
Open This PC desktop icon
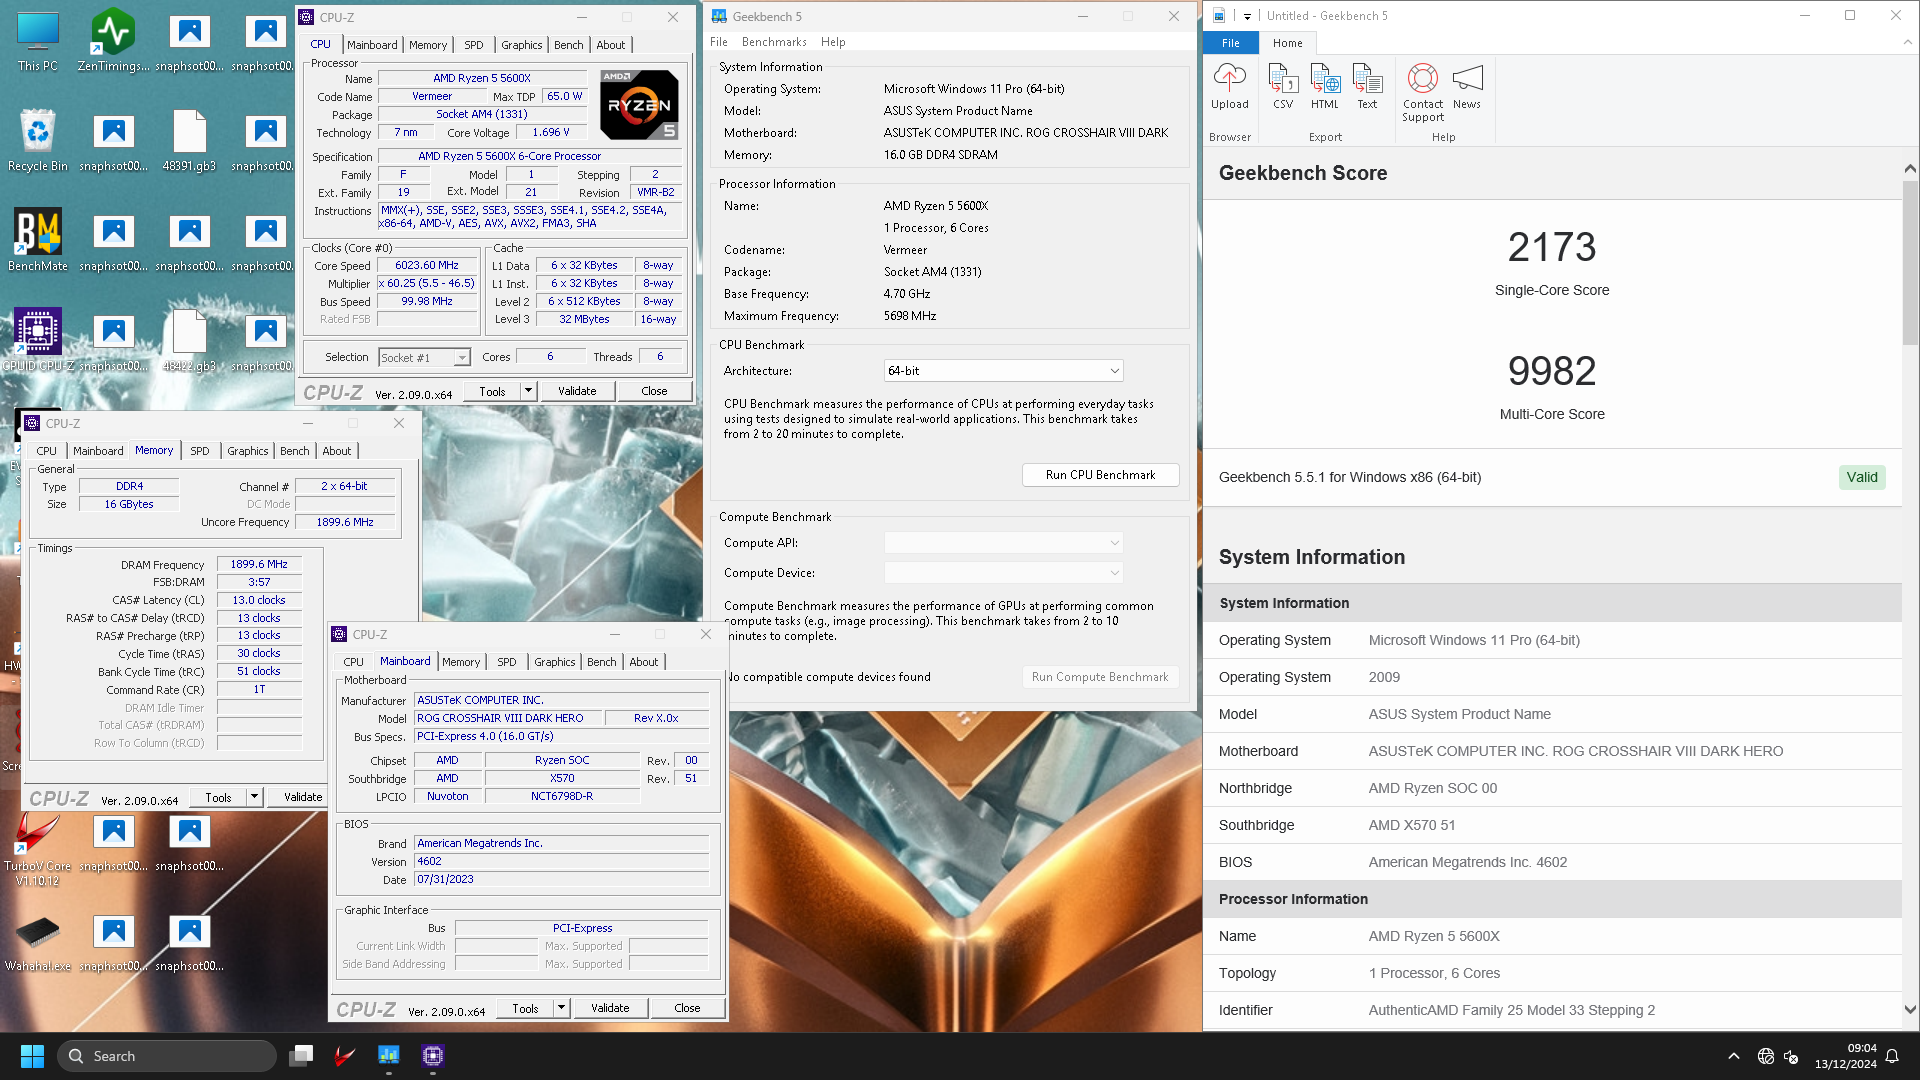38,42
